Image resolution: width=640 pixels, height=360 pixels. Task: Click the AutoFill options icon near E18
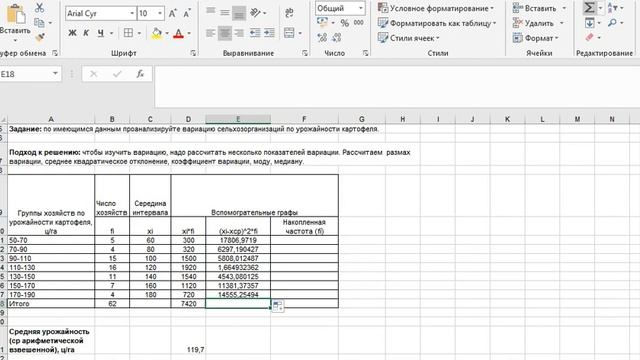point(278,306)
